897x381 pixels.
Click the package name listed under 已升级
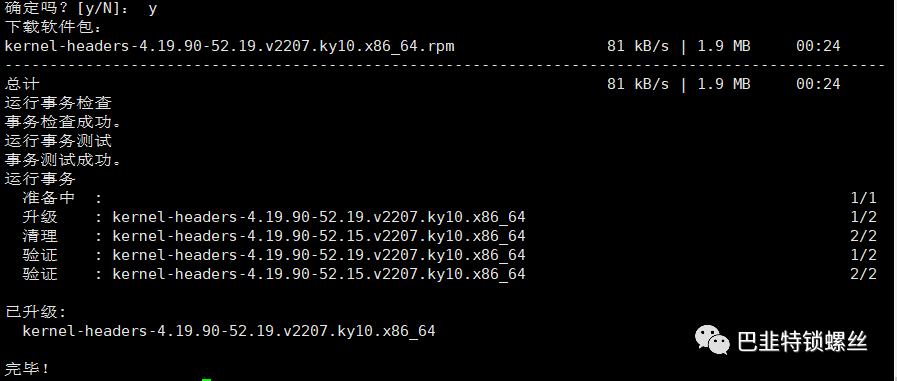[x=229, y=331]
